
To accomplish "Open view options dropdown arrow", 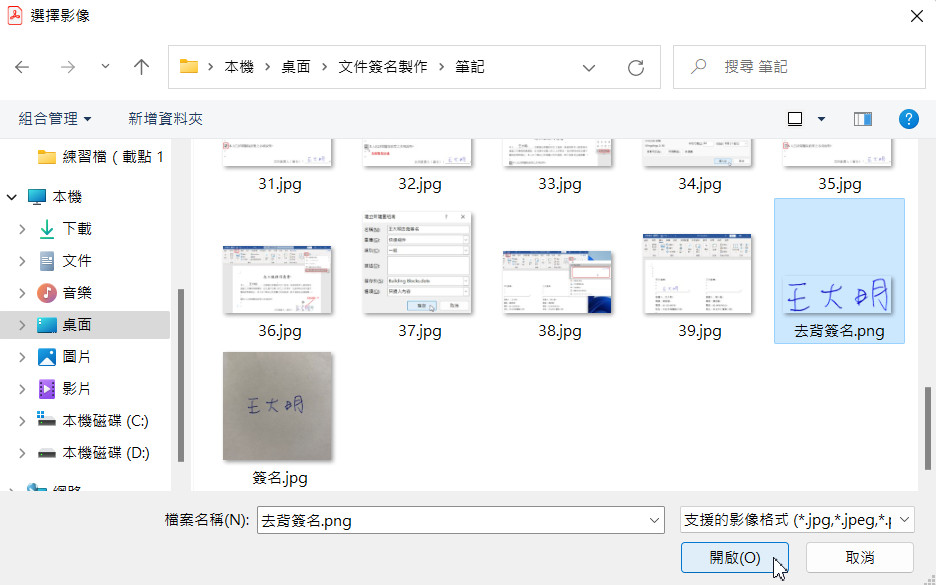I will pyautogui.click(x=821, y=119).
